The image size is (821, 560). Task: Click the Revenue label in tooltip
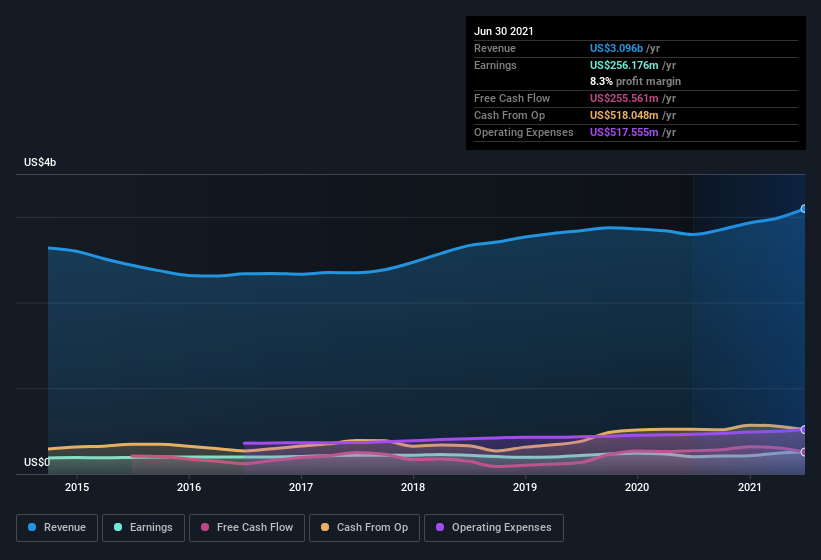pyautogui.click(x=495, y=48)
